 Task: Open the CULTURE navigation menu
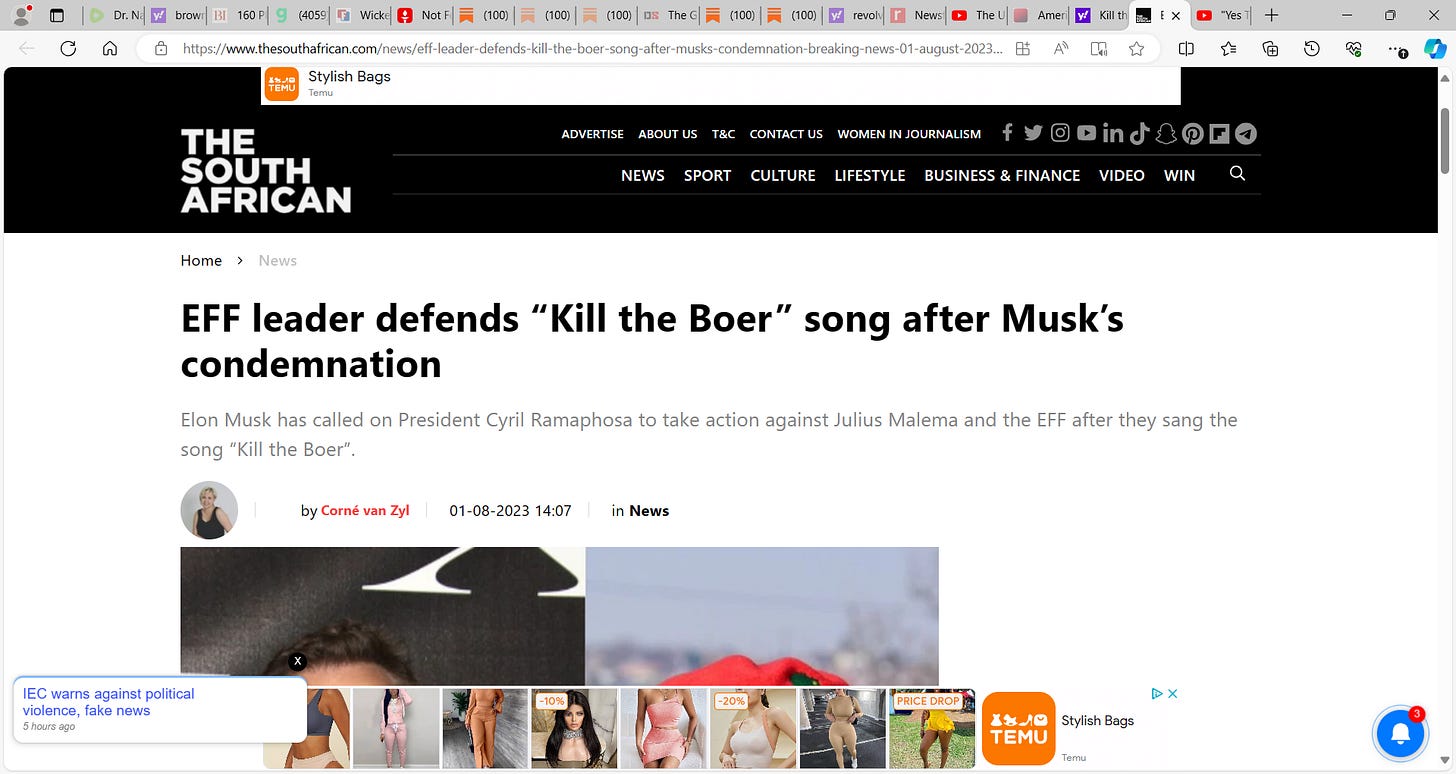(x=783, y=175)
